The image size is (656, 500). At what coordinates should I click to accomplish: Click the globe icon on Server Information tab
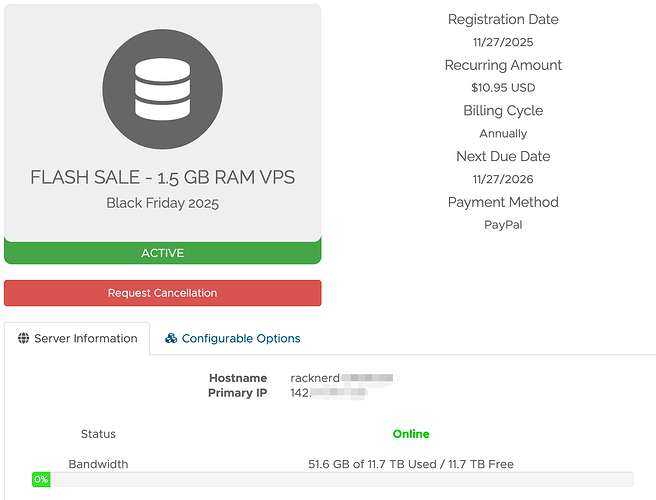23,338
